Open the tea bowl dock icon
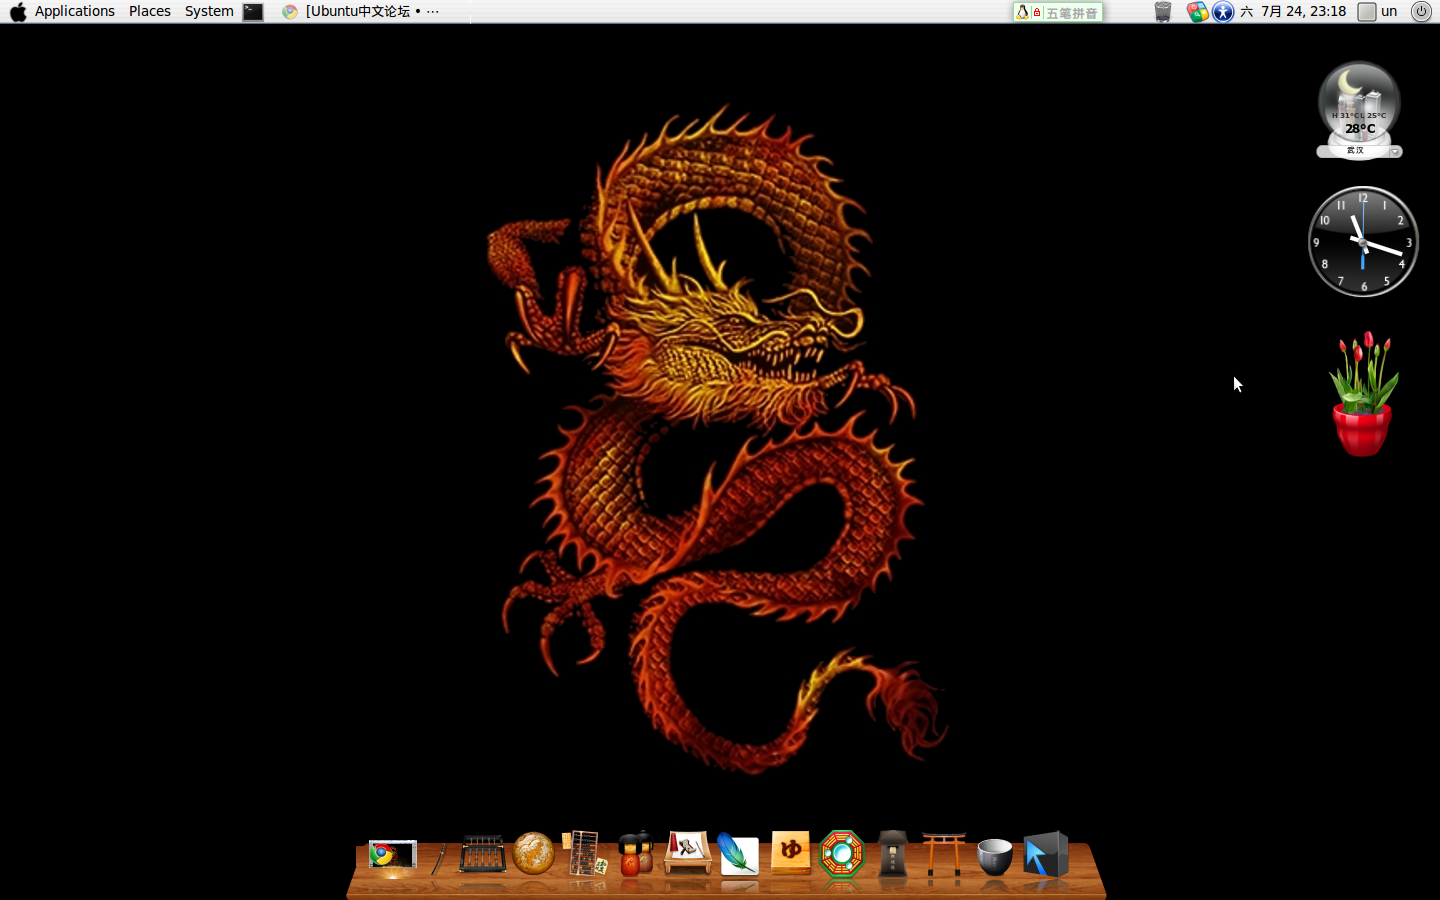The width and height of the screenshot is (1440, 900). tap(995, 857)
